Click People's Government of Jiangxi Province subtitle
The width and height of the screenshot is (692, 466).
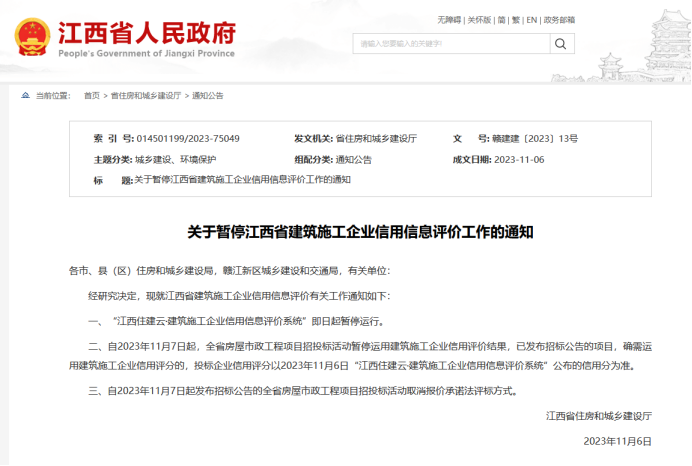tap(147, 53)
